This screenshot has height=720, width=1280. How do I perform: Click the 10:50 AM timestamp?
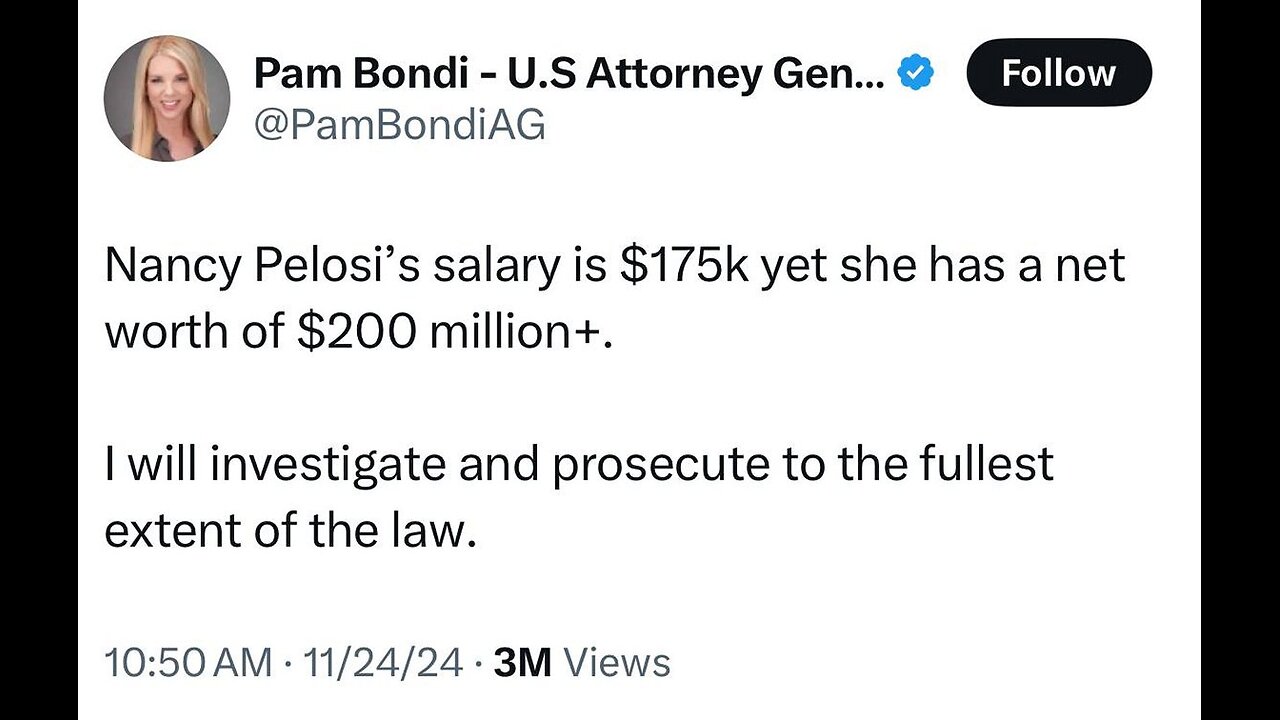tap(188, 663)
